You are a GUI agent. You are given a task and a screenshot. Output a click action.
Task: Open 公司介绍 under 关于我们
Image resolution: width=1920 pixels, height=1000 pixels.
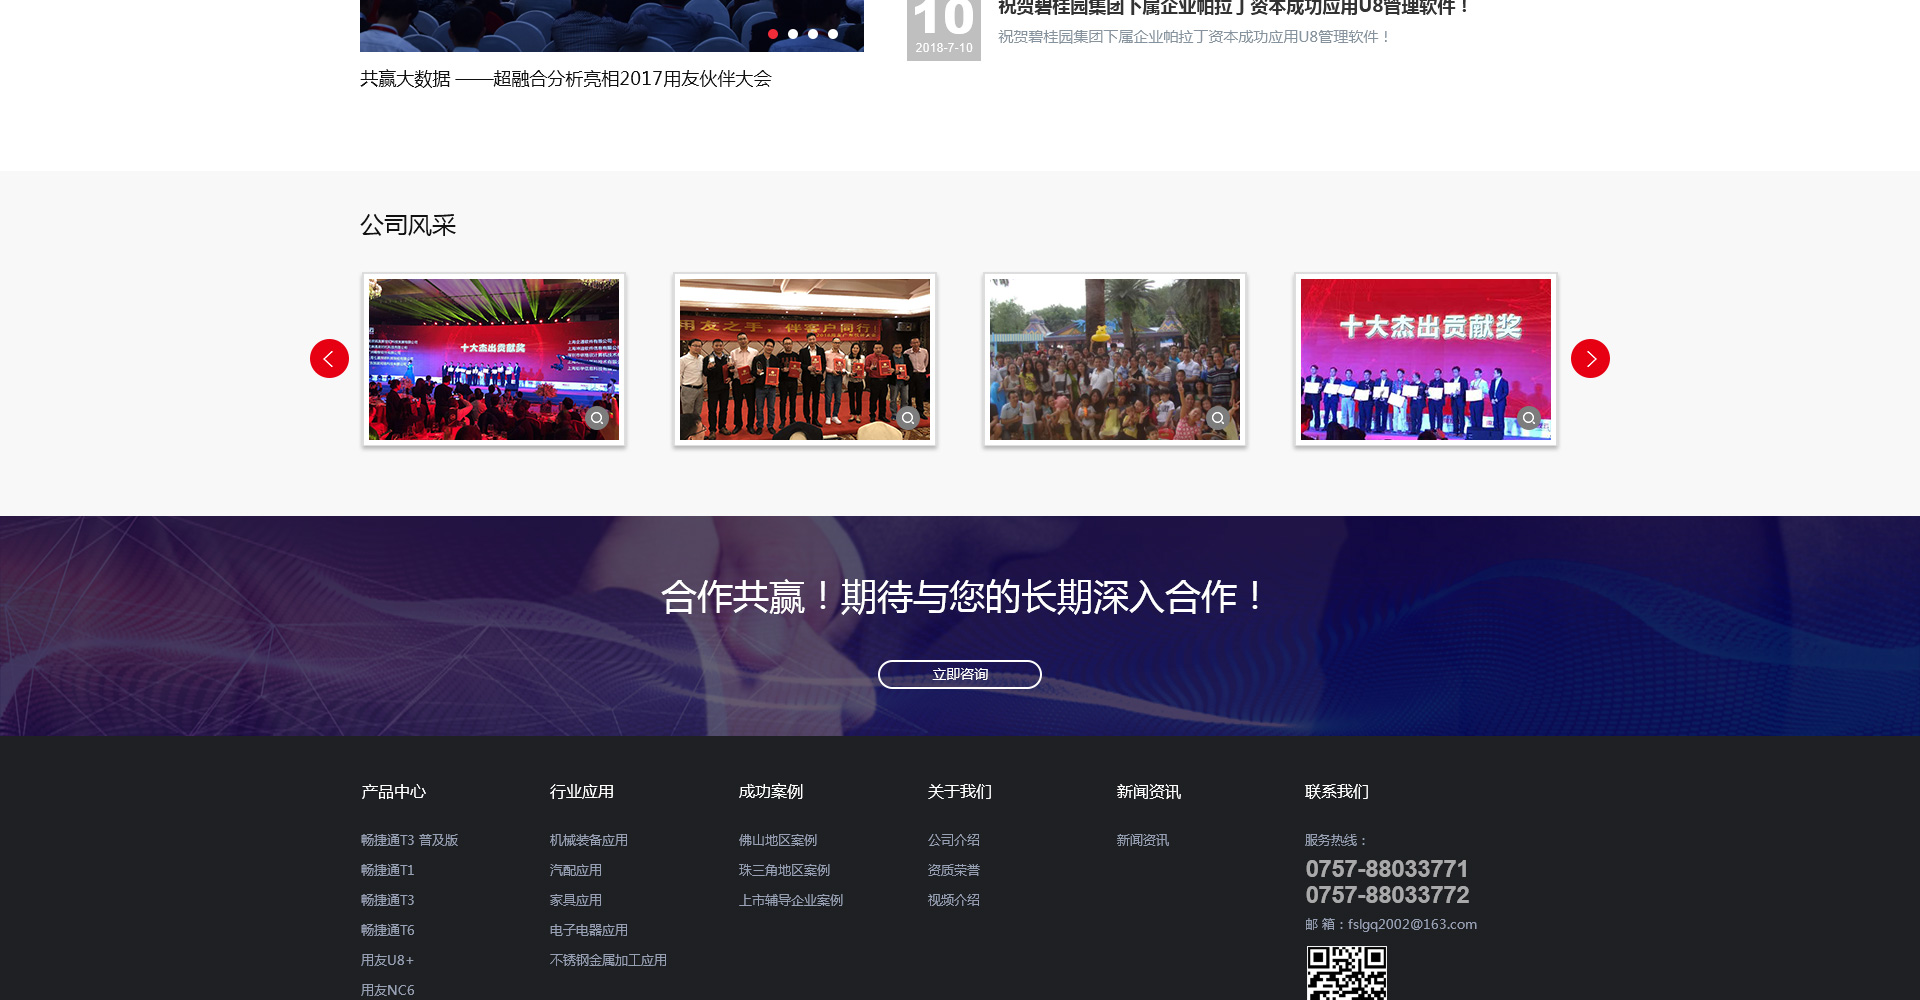pyautogui.click(x=953, y=841)
